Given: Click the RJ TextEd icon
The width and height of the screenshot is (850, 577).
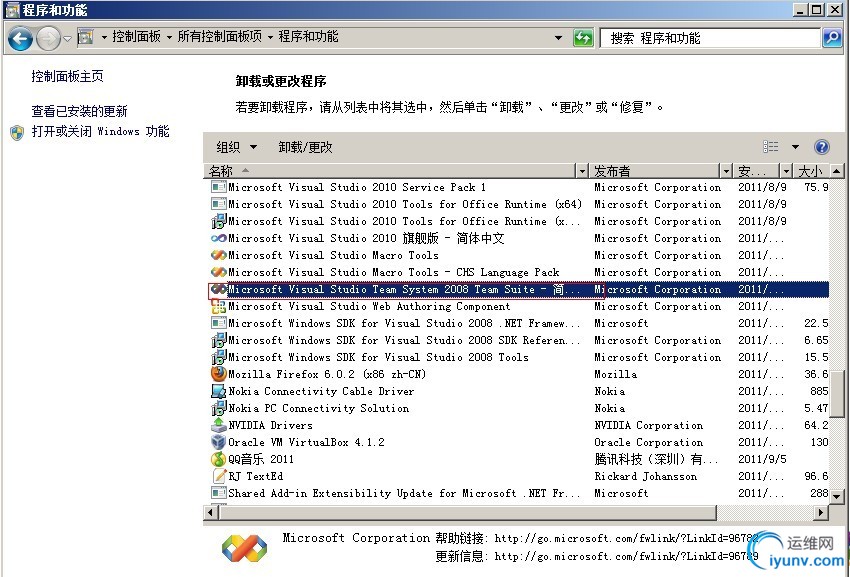Looking at the screenshot, I should (218, 476).
